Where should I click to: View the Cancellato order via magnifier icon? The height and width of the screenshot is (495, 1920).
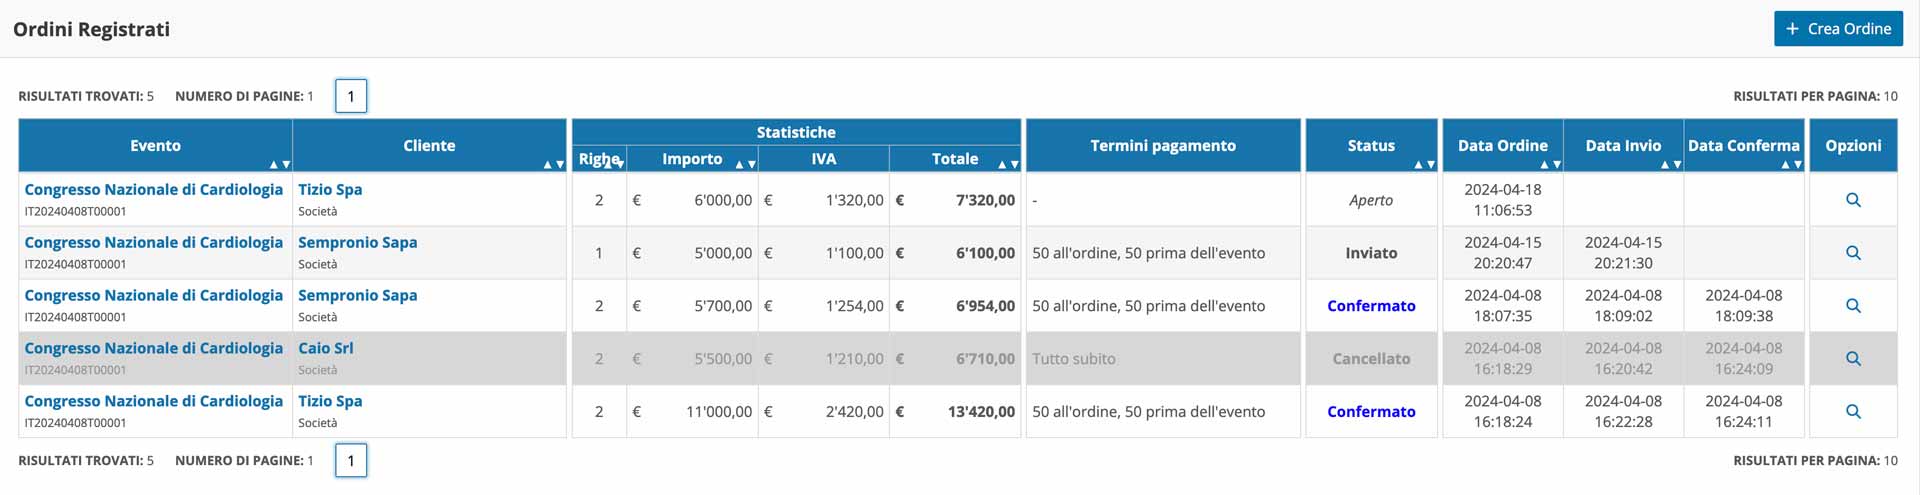click(x=1852, y=359)
